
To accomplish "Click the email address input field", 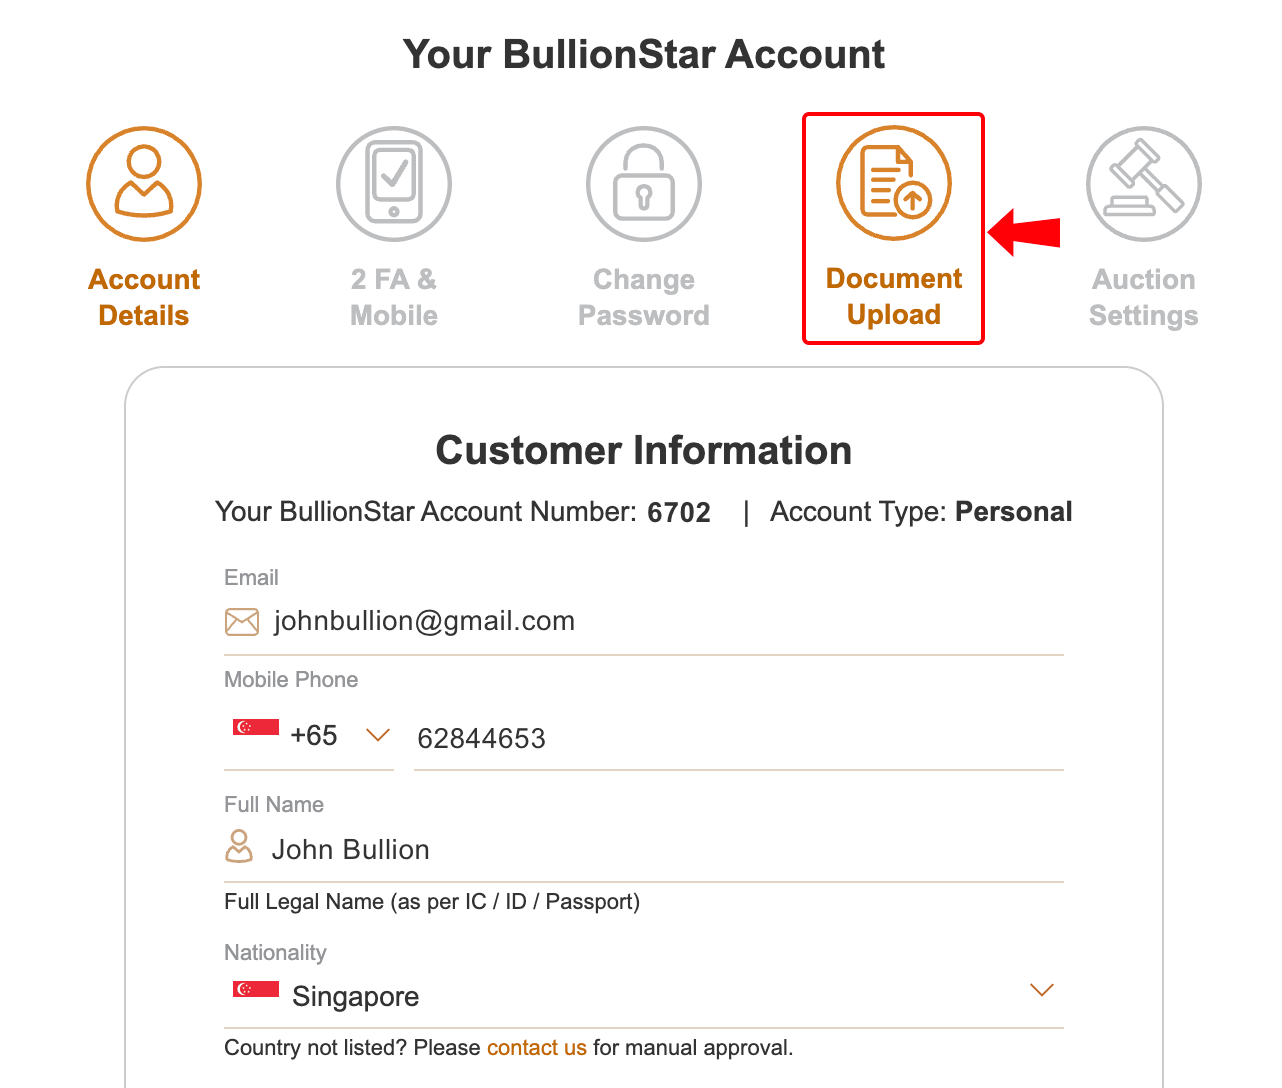I will coord(660,622).
